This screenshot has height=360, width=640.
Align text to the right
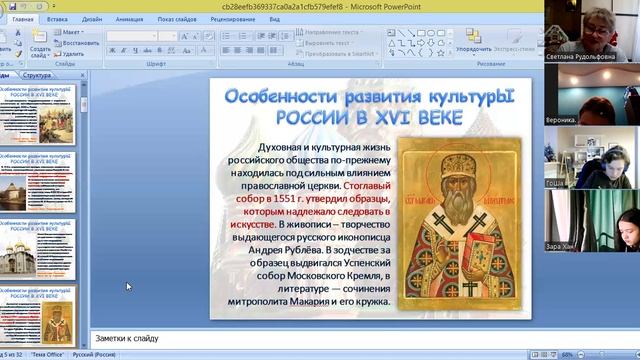pyautogui.click(x=249, y=50)
